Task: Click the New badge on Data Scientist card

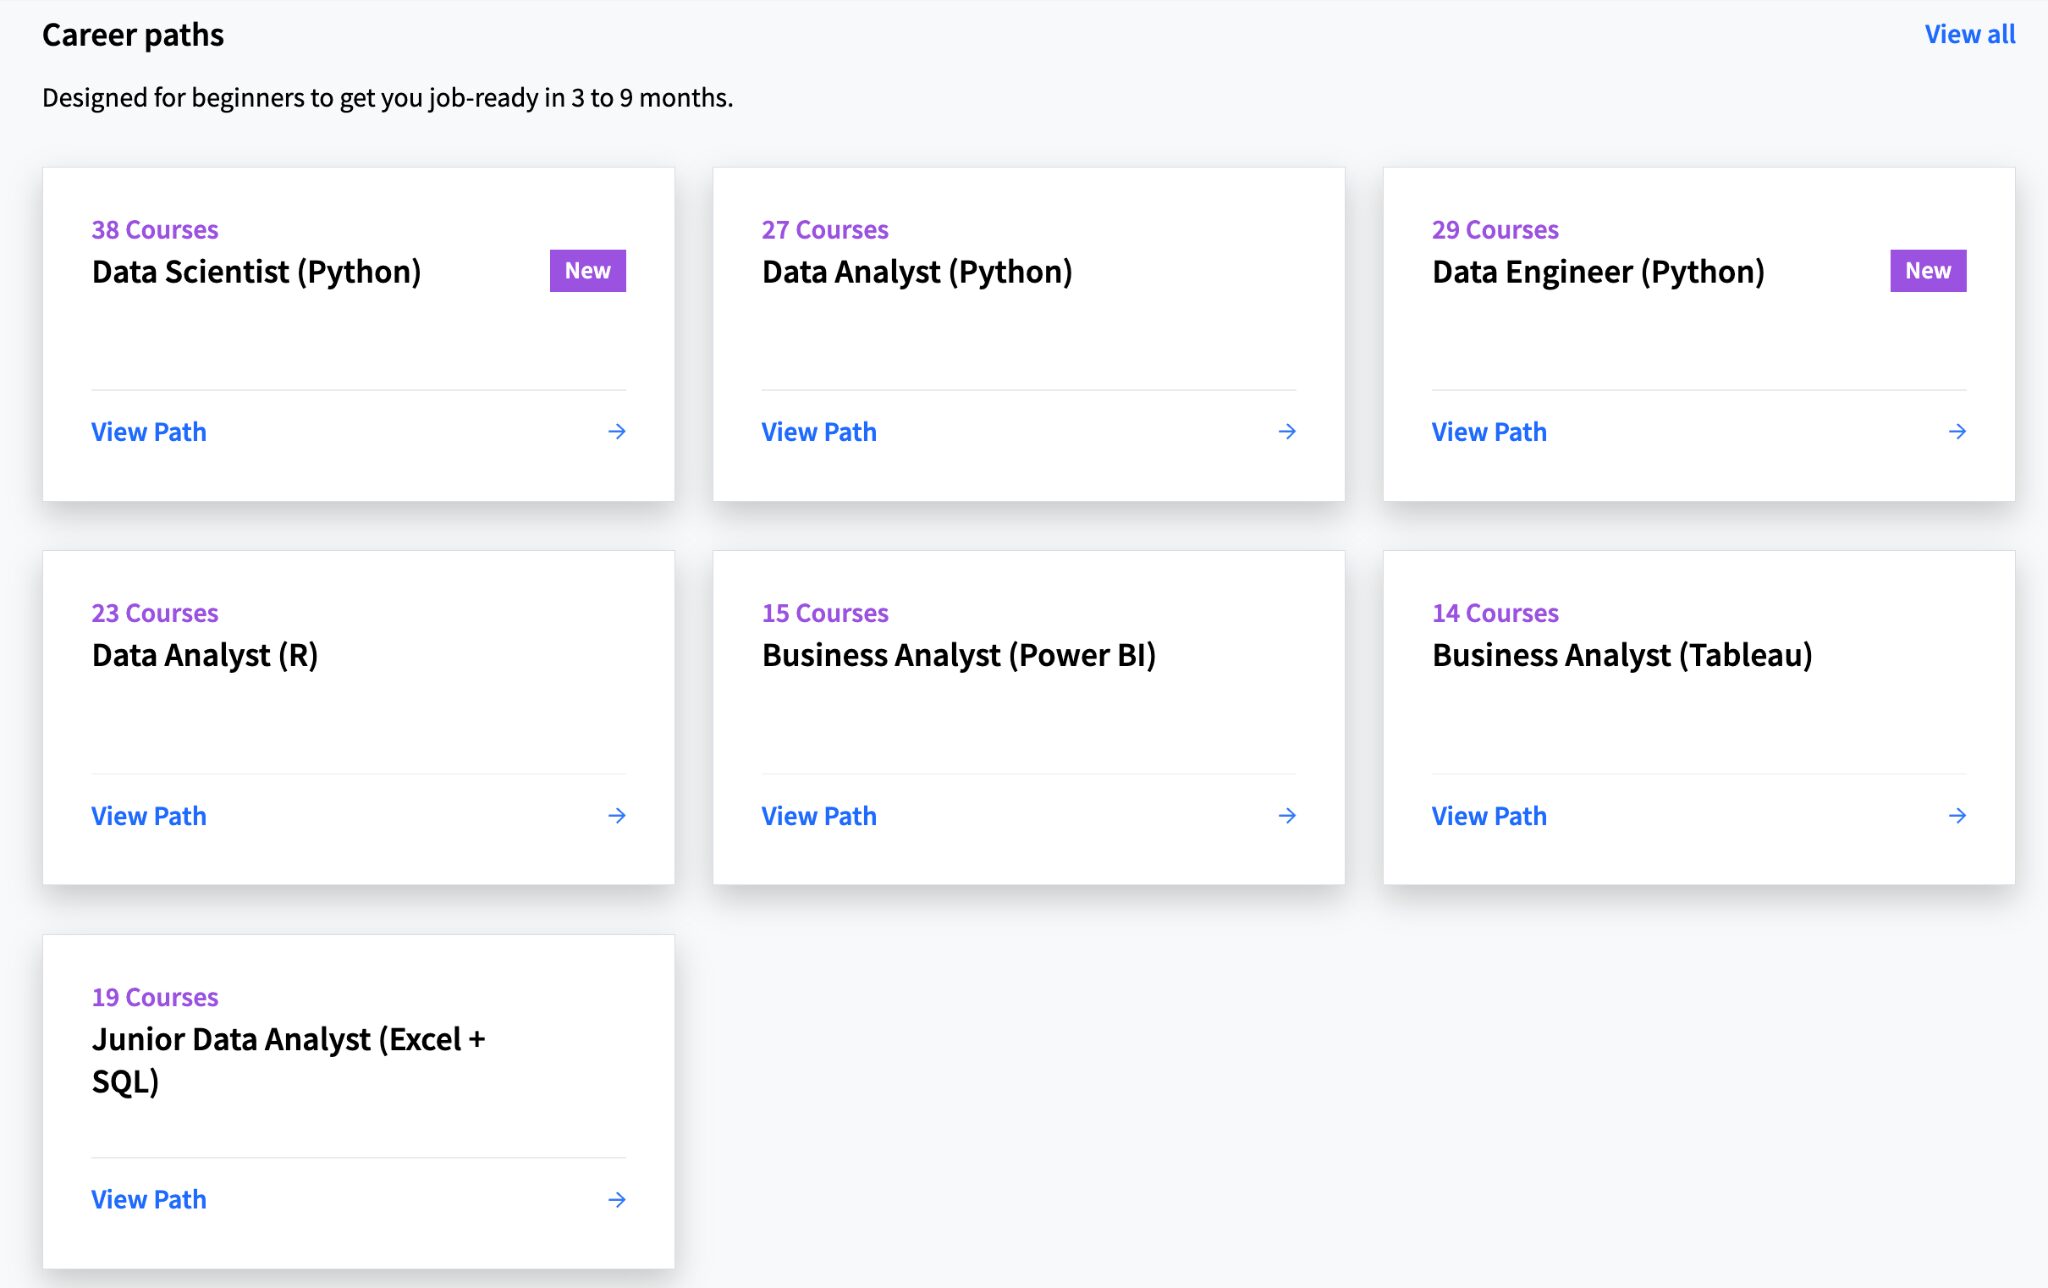Action: (x=587, y=269)
